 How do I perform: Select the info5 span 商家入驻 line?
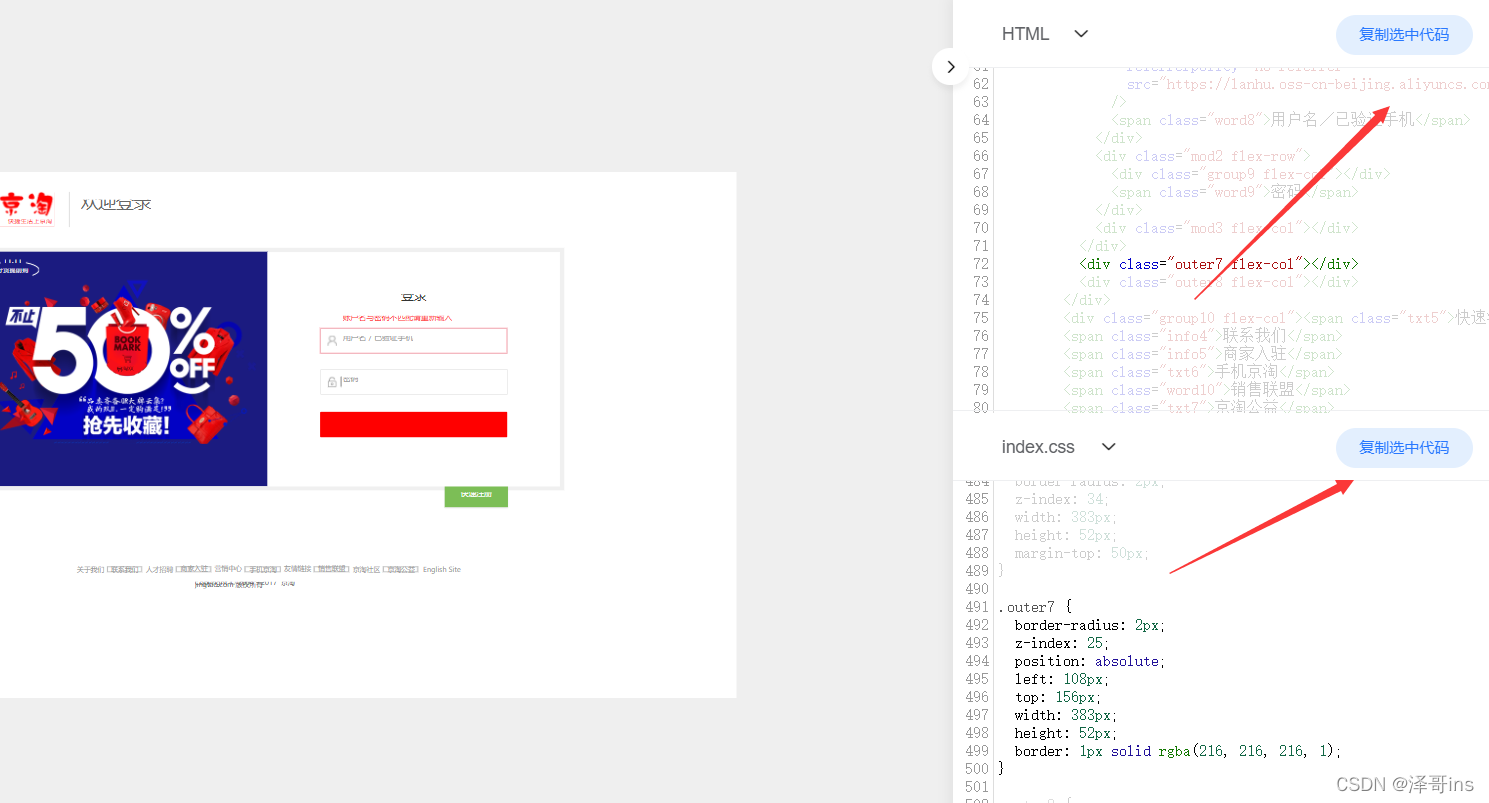pos(1202,354)
